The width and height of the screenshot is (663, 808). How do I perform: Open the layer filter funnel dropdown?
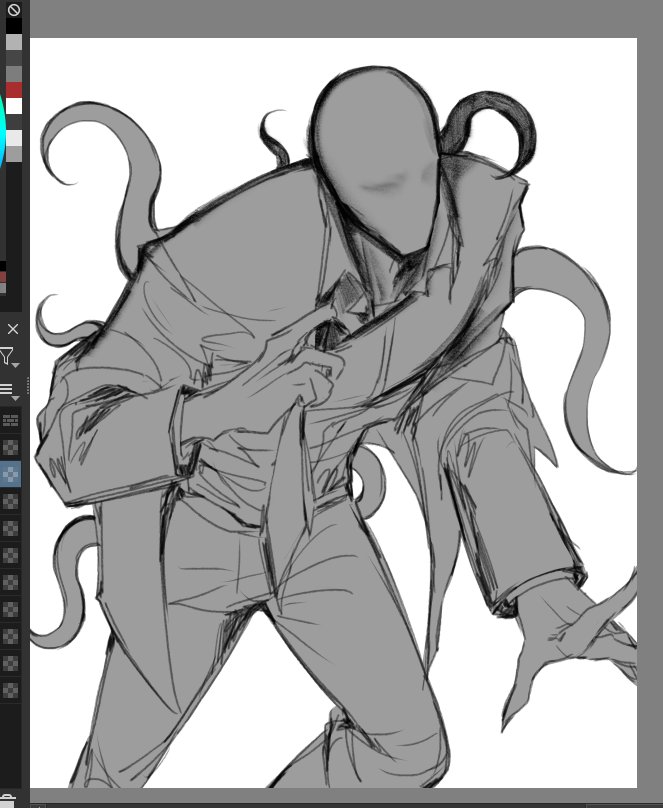(x=9, y=357)
